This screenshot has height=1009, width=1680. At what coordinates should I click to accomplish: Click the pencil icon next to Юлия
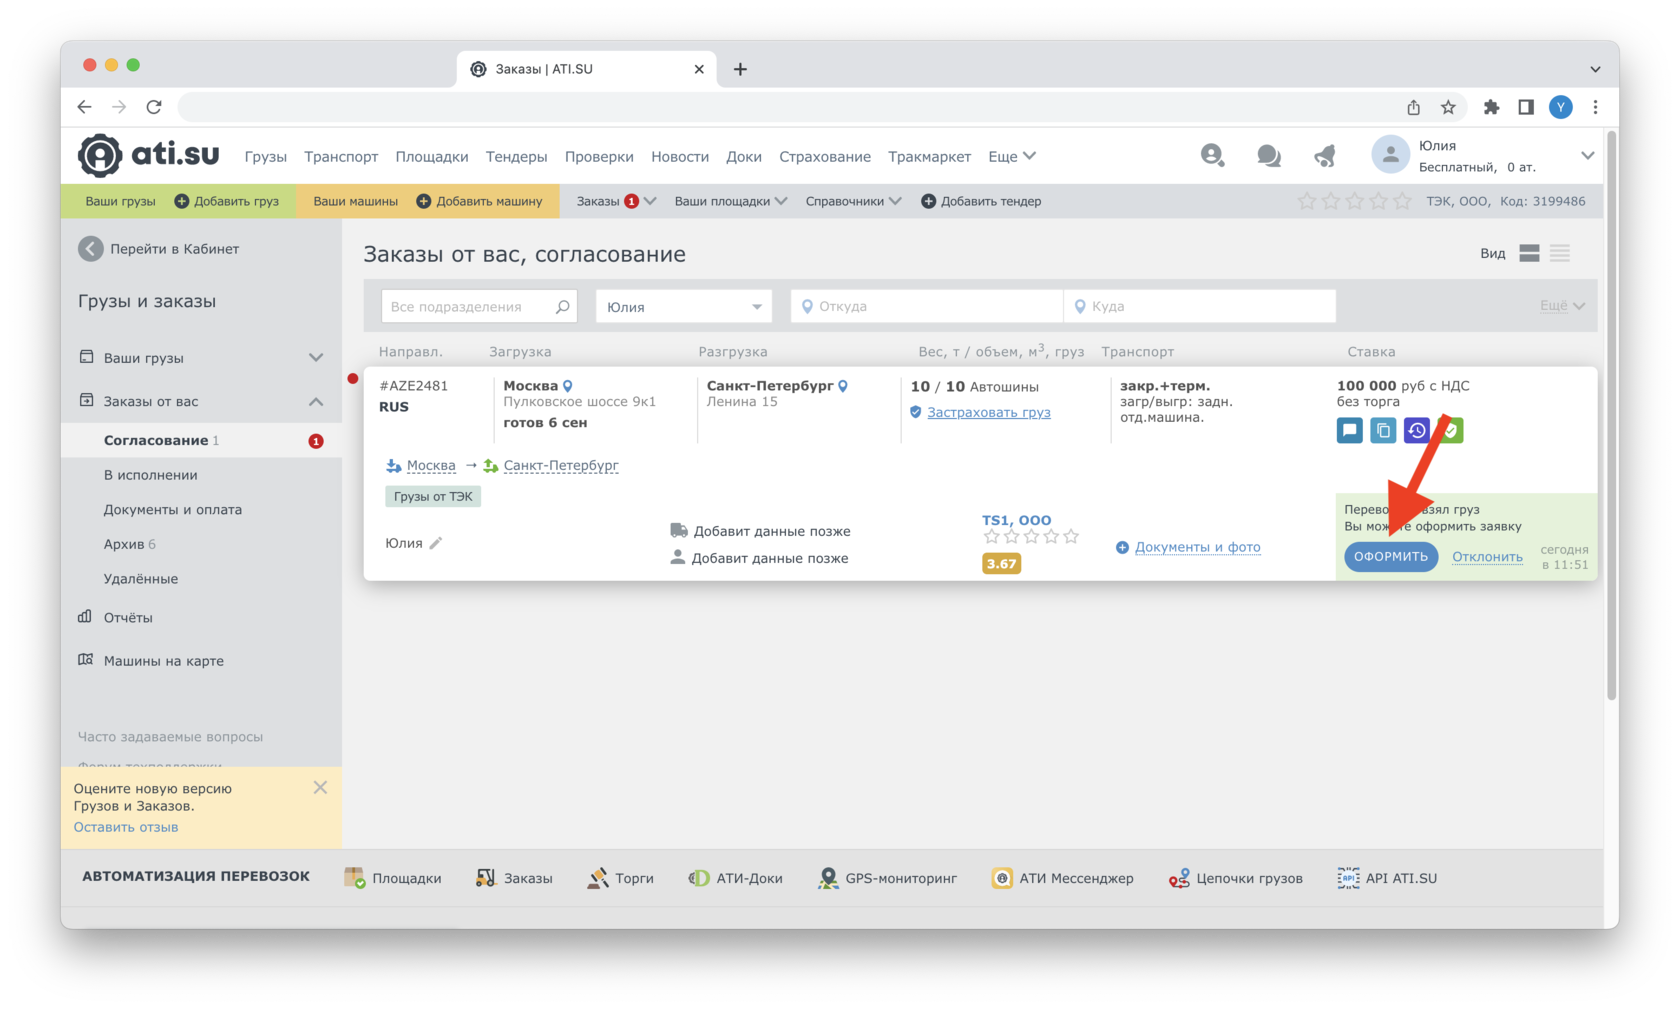pos(436,543)
